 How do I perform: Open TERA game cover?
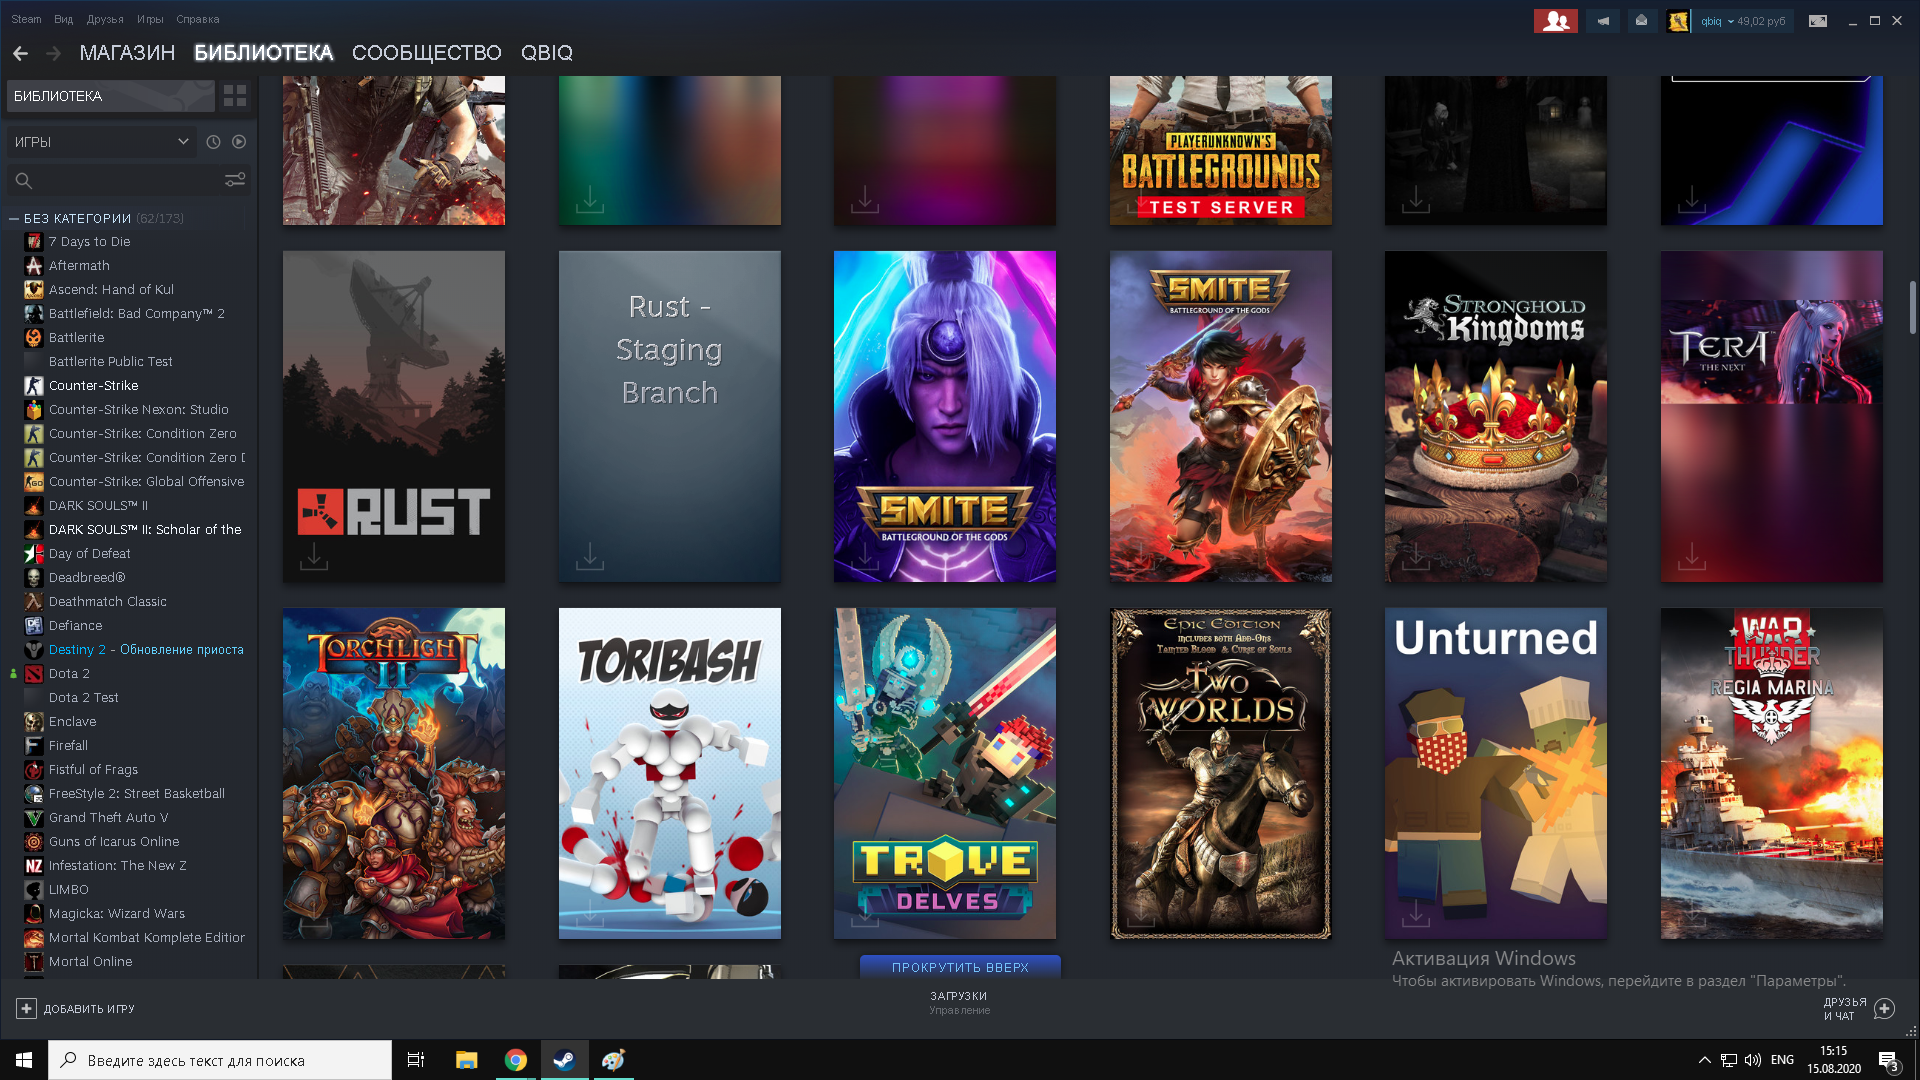(x=1772, y=416)
